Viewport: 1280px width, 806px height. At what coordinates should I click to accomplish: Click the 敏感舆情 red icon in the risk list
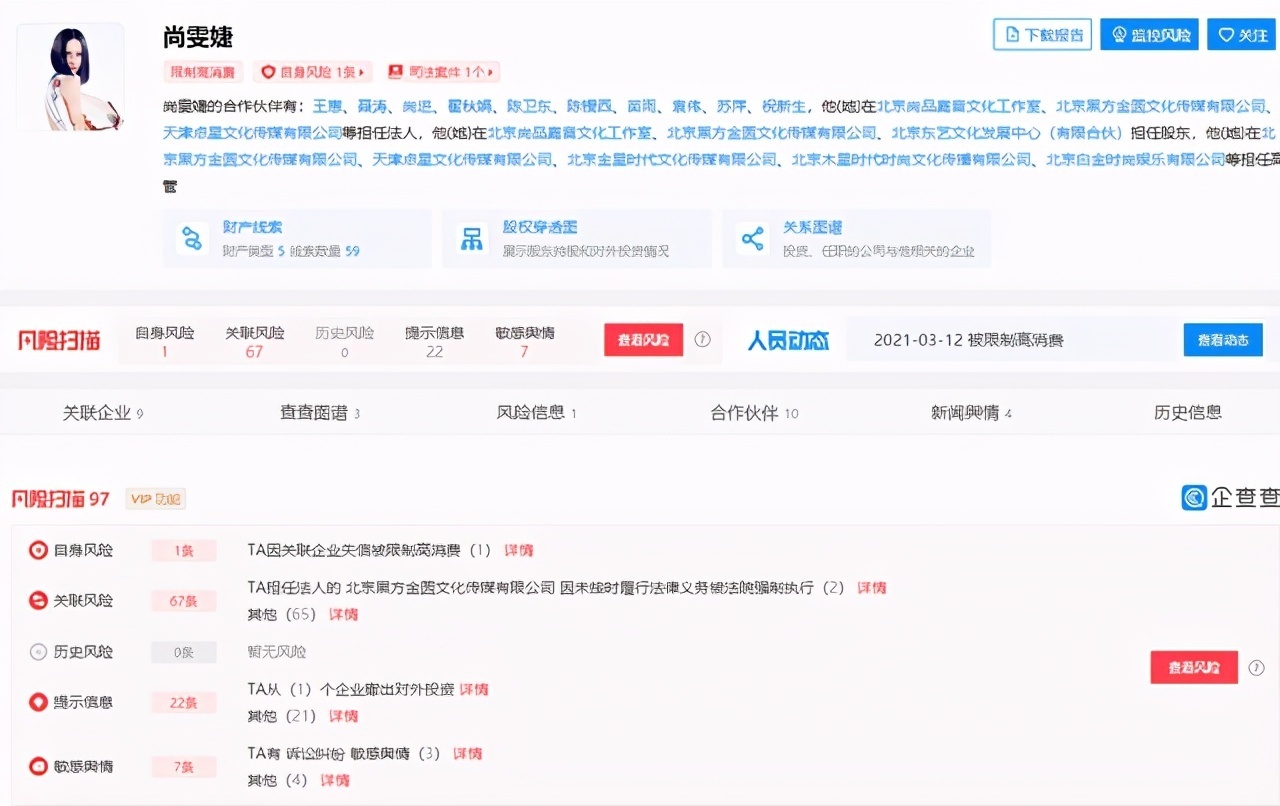click(x=38, y=766)
